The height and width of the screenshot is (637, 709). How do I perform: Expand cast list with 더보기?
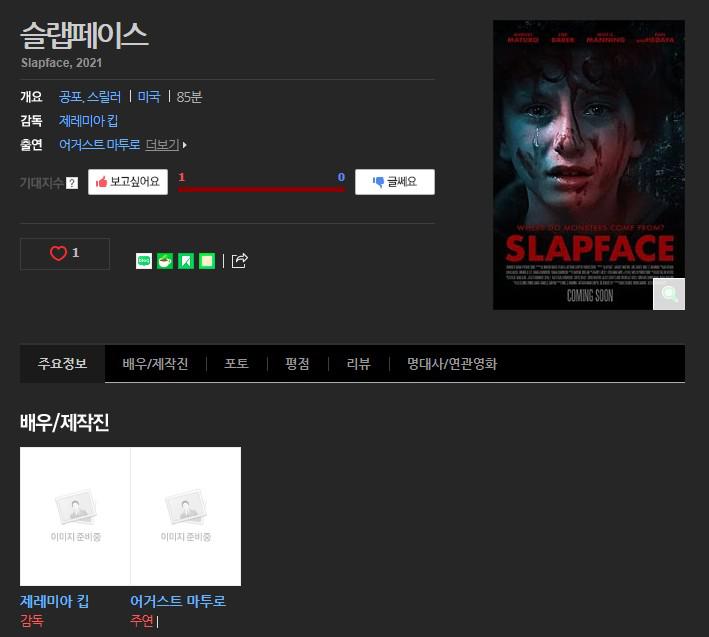pyautogui.click(x=166, y=145)
